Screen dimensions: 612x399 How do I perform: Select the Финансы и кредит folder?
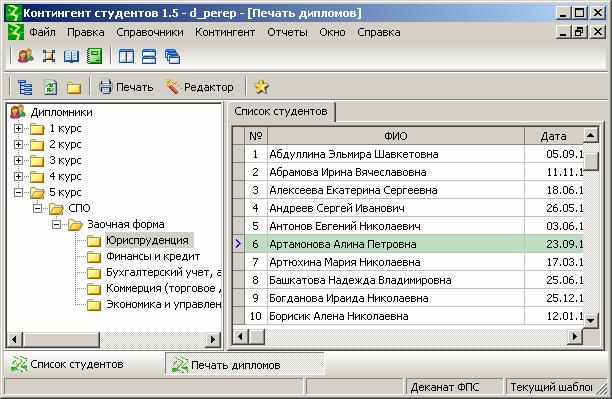[x=153, y=256]
